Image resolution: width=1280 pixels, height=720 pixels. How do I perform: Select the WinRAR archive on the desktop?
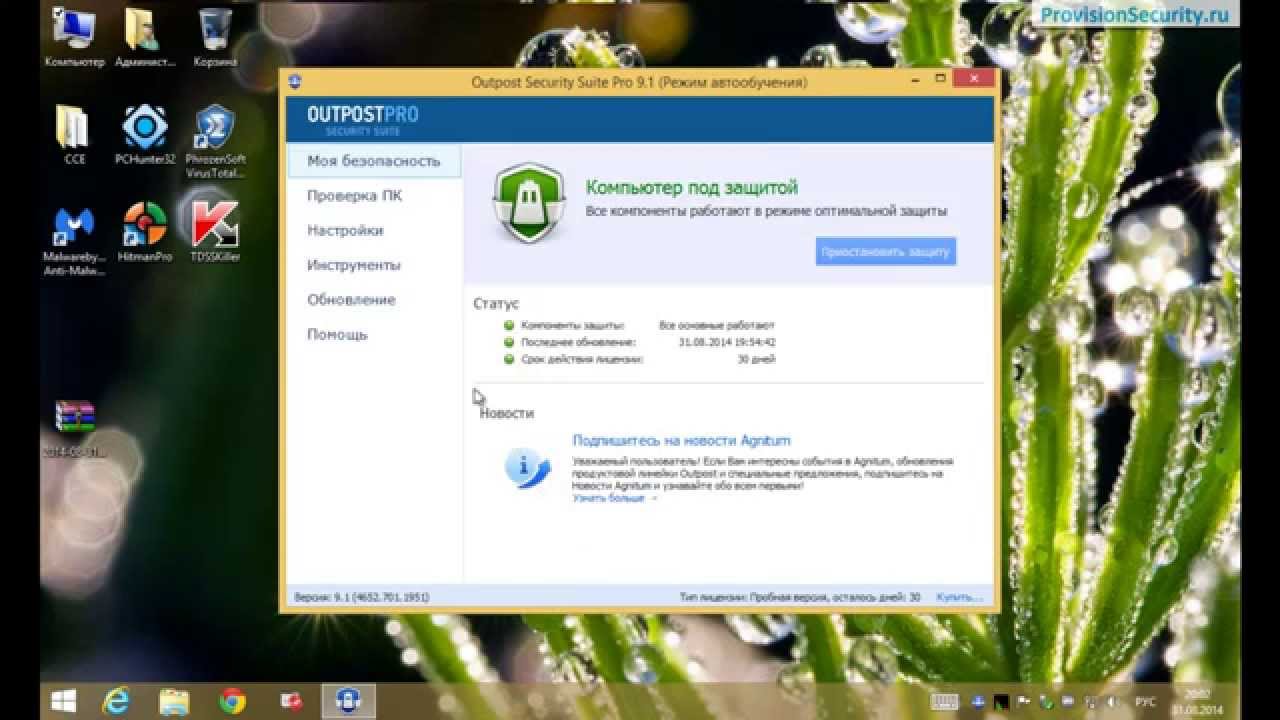point(74,428)
